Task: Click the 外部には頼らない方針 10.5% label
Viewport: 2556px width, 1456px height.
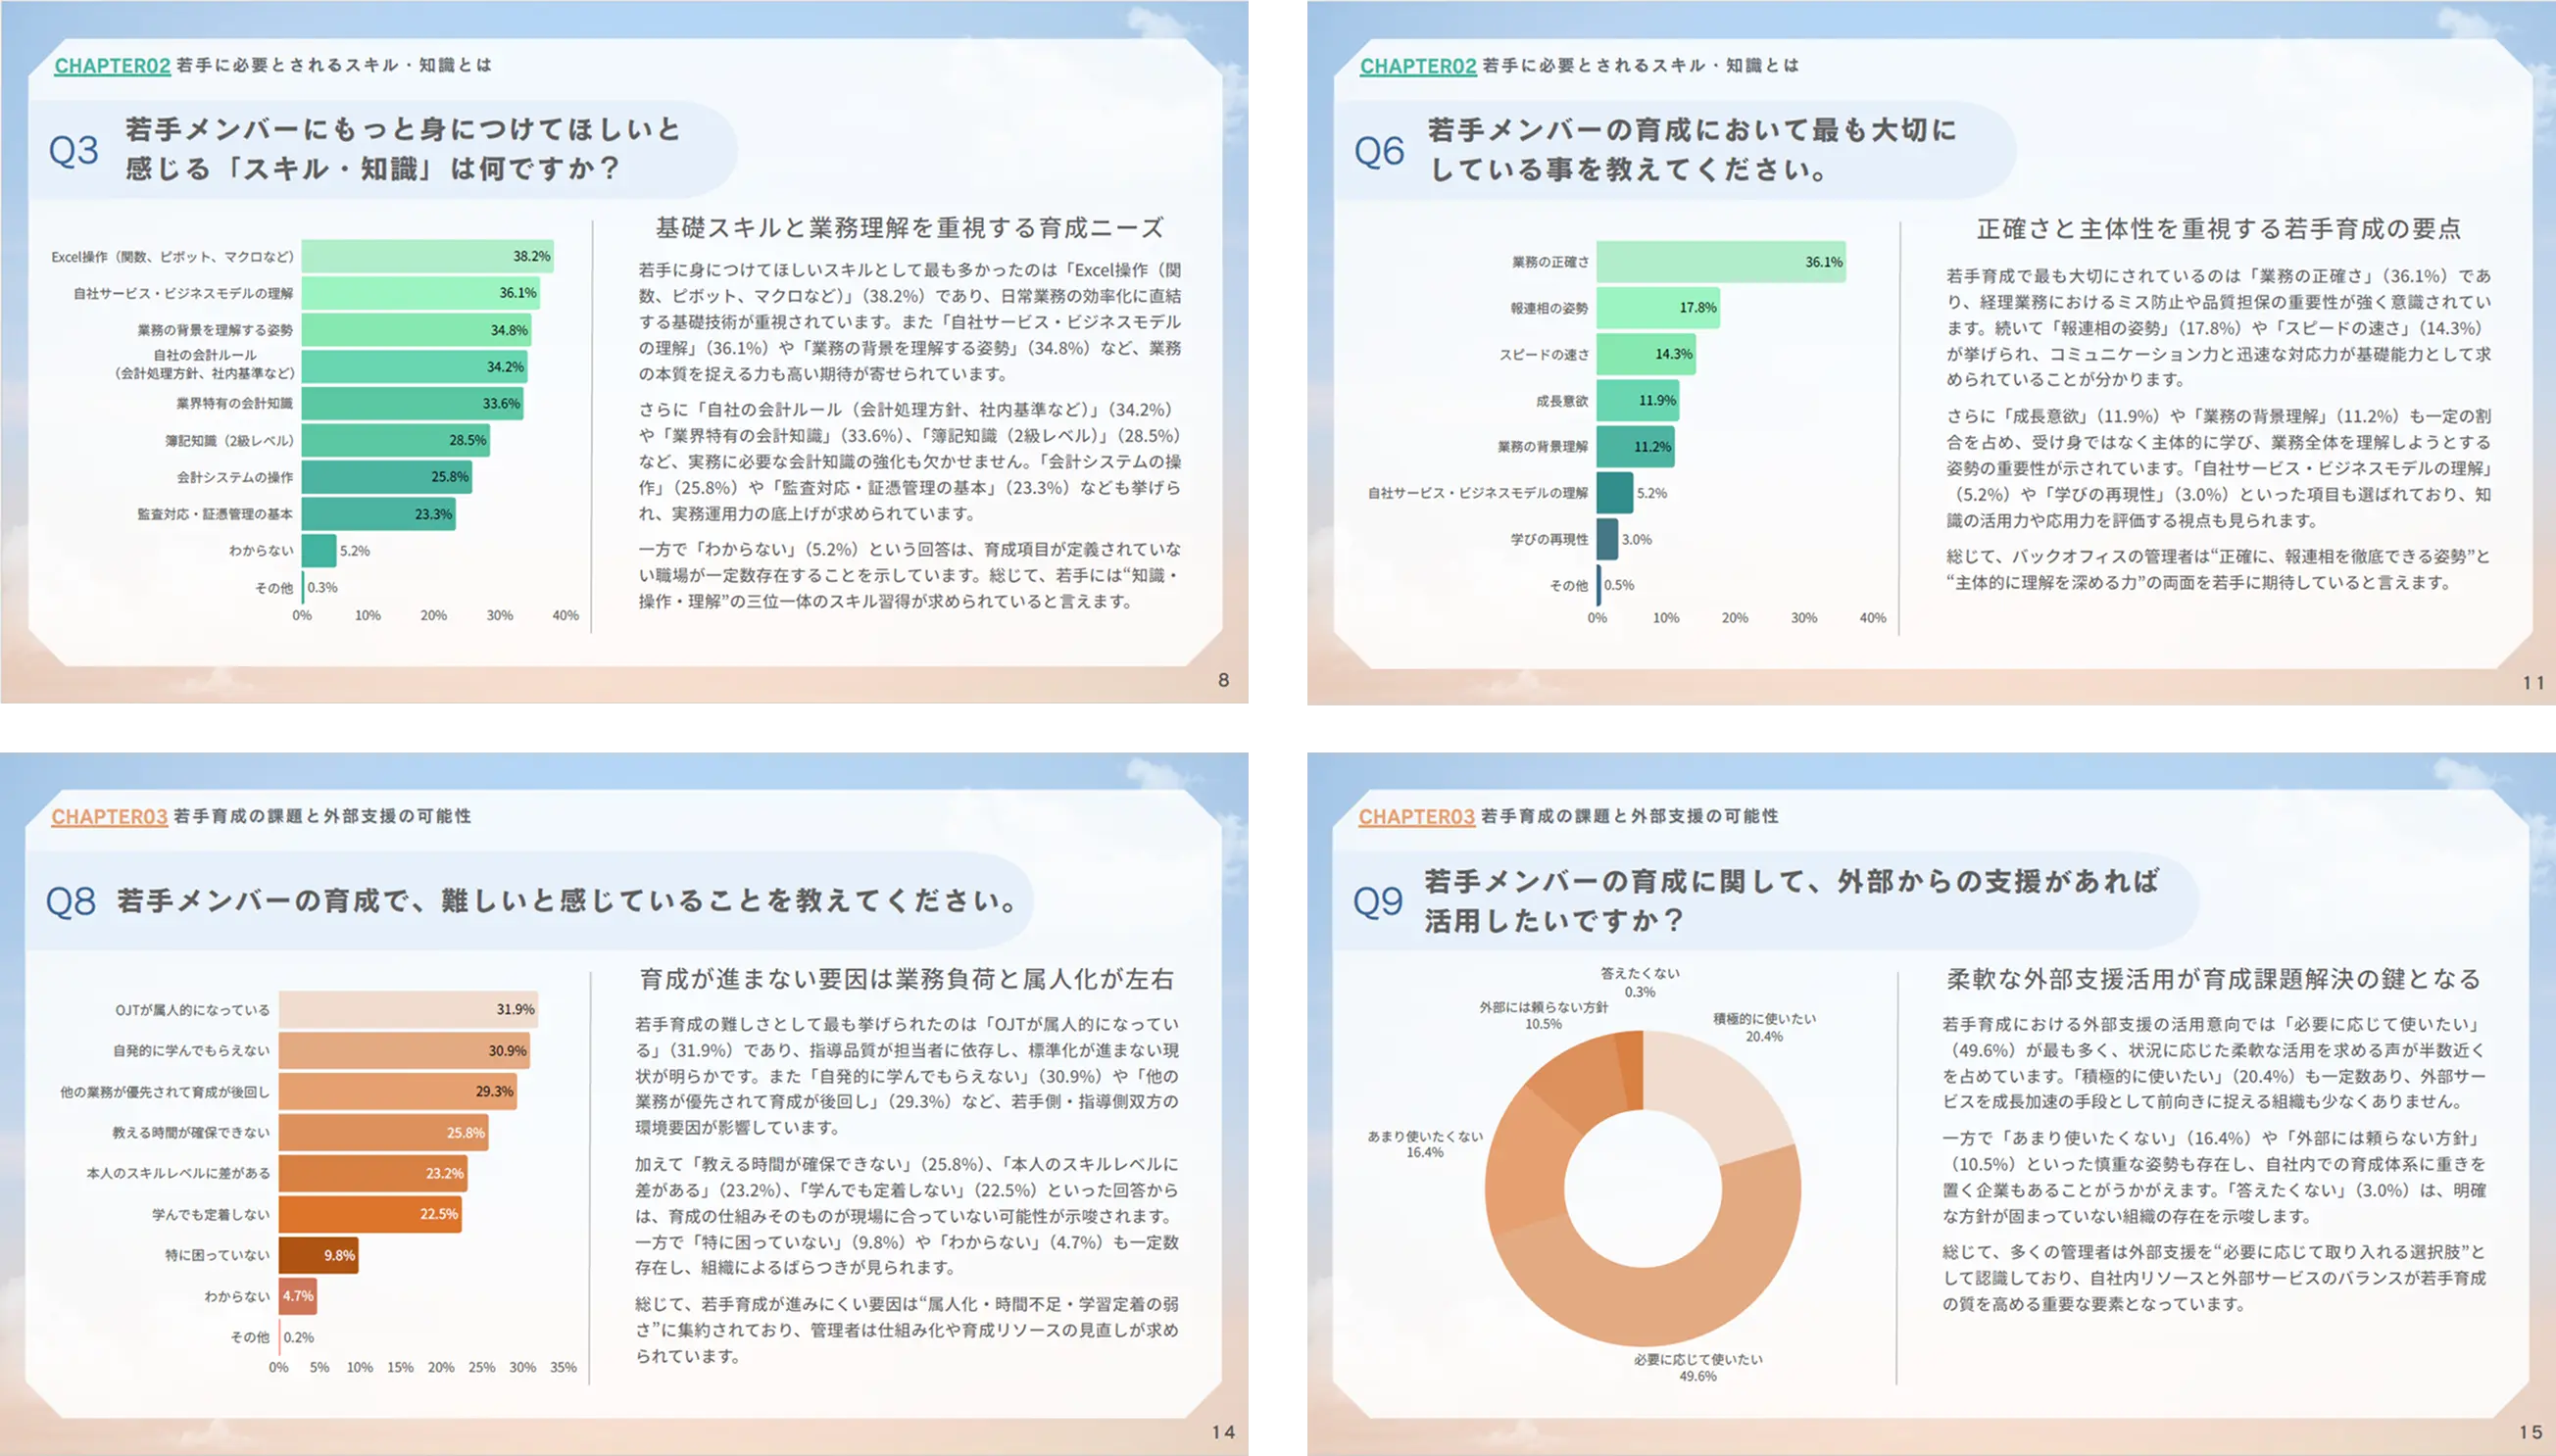Action: pos(1544,1016)
